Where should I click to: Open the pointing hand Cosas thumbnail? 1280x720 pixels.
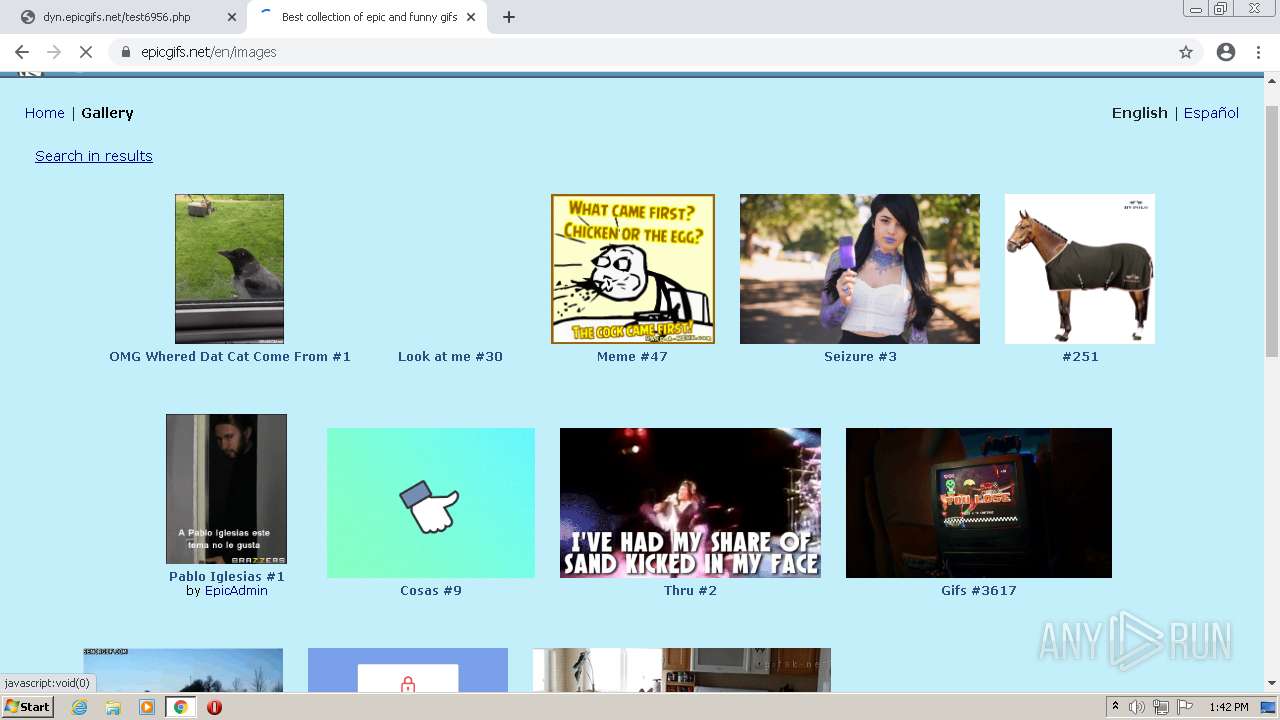[x=431, y=503]
